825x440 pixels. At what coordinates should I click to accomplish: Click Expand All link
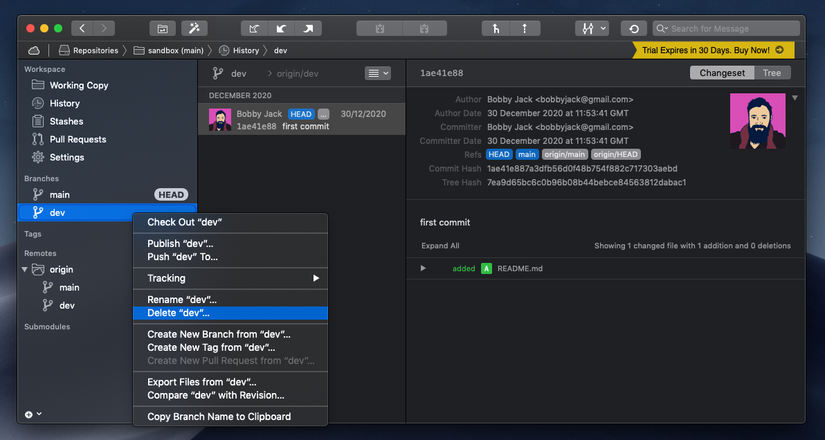[x=440, y=245]
